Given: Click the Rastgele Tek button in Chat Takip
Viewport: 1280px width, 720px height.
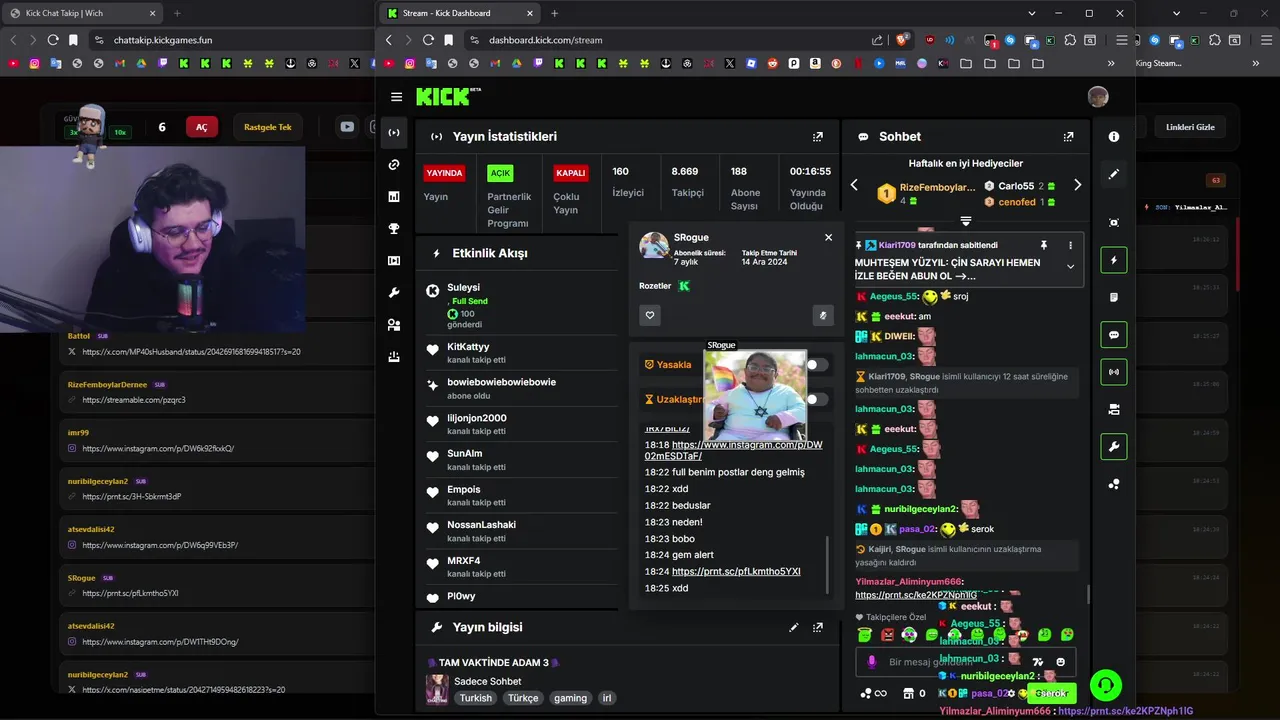Looking at the screenshot, I should (x=268, y=127).
